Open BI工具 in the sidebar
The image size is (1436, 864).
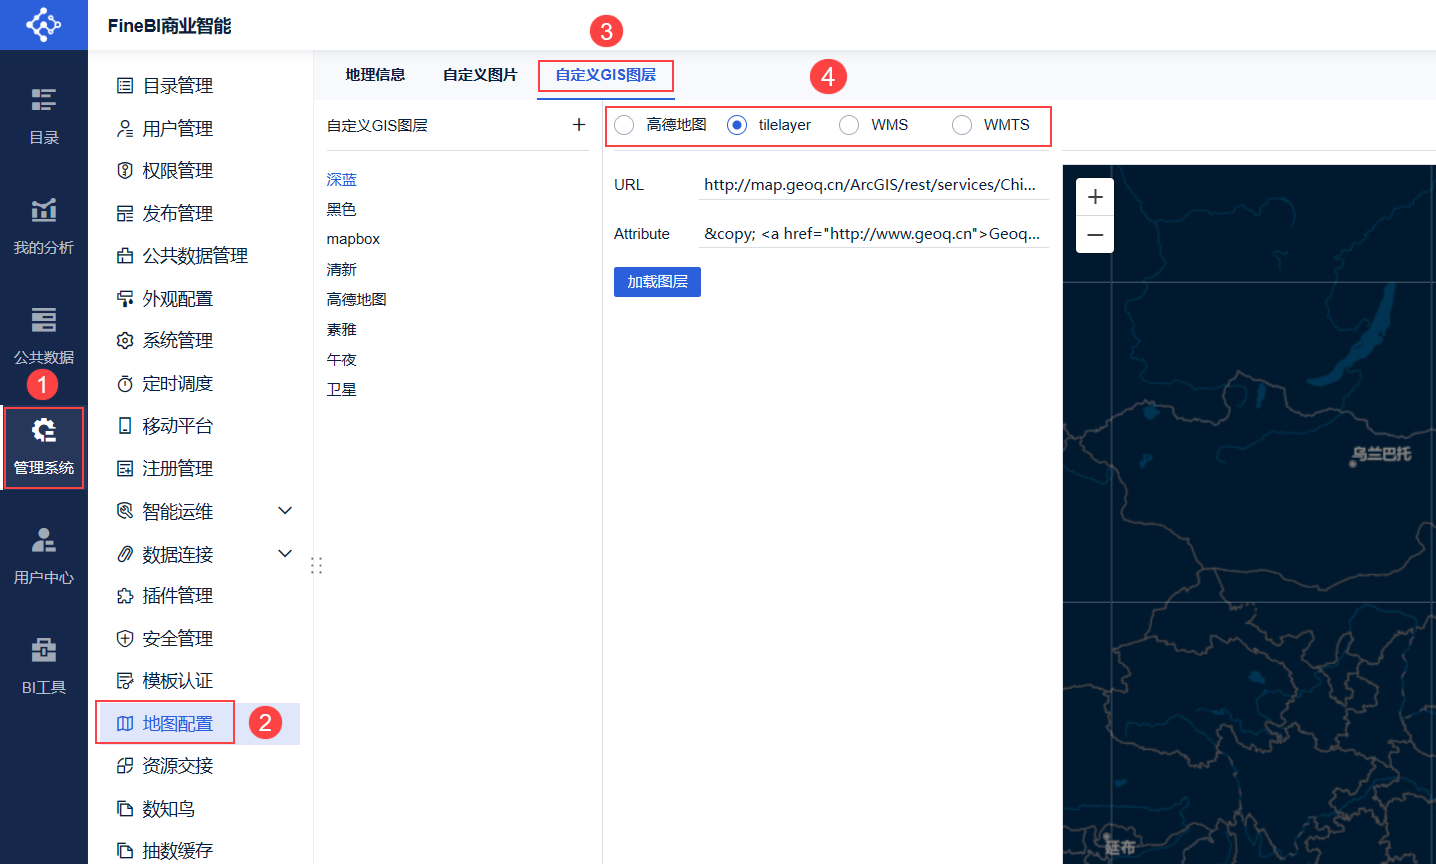(44, 666)
